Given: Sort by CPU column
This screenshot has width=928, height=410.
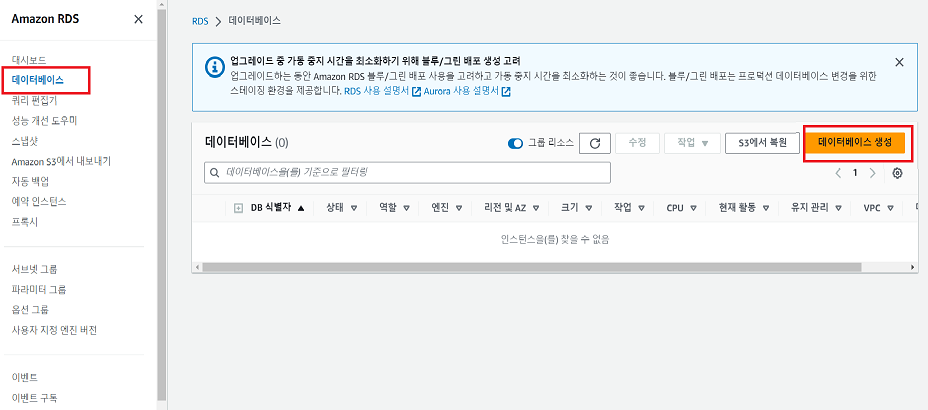Looking at the screenshot, I should tap(681, 208).
